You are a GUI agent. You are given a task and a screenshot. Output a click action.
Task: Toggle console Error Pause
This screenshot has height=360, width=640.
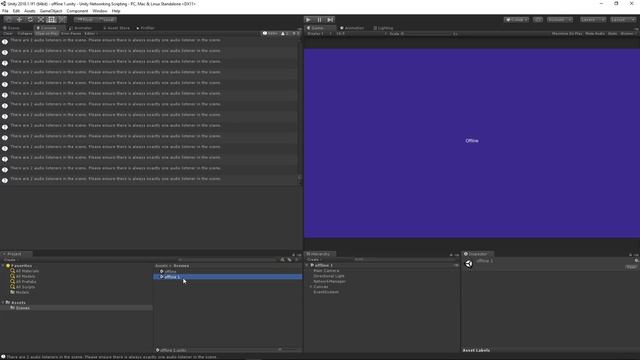[71, 33]
